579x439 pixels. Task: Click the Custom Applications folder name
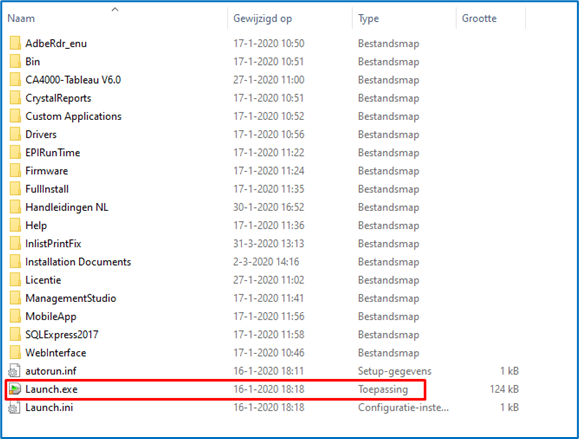tap(73, 116)
